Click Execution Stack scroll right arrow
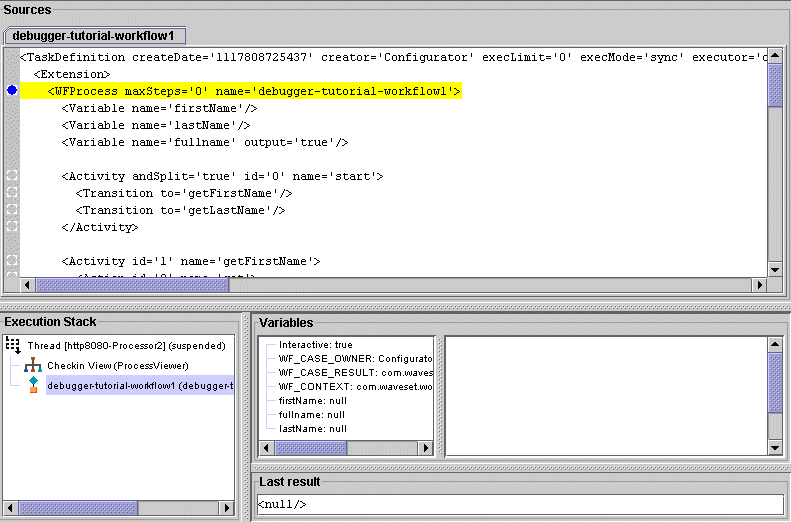The height and width of the screenshot is (522, 791). click(x=227, y=508)
